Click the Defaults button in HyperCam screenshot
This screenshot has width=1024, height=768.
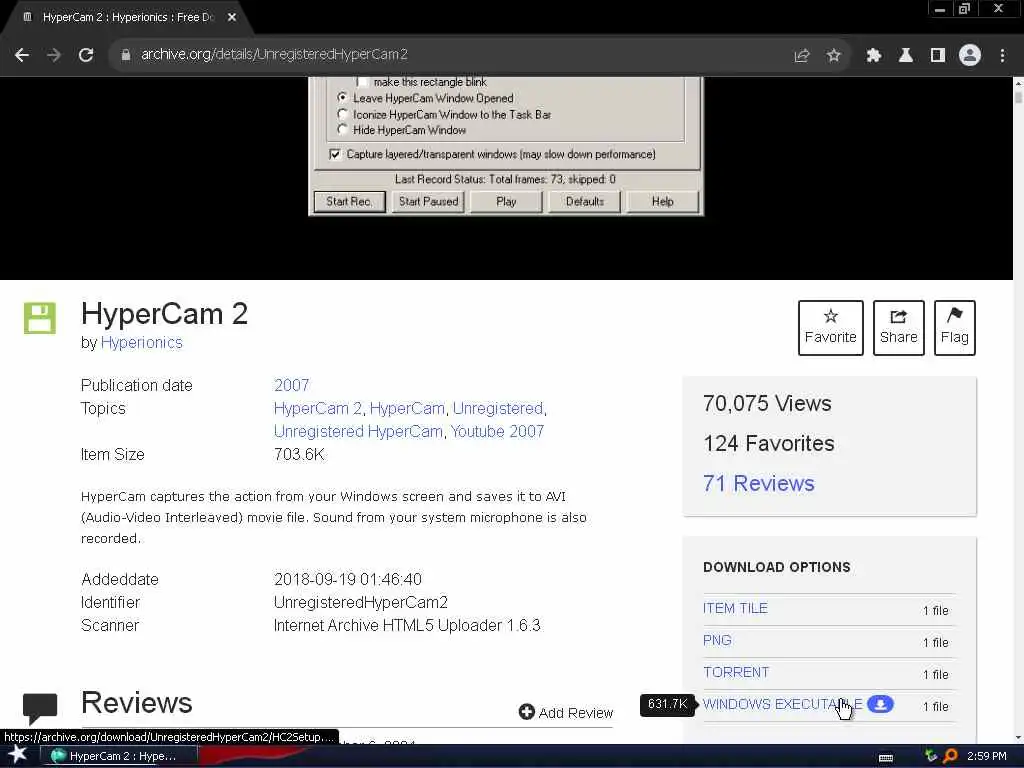(x=584, y=201)
